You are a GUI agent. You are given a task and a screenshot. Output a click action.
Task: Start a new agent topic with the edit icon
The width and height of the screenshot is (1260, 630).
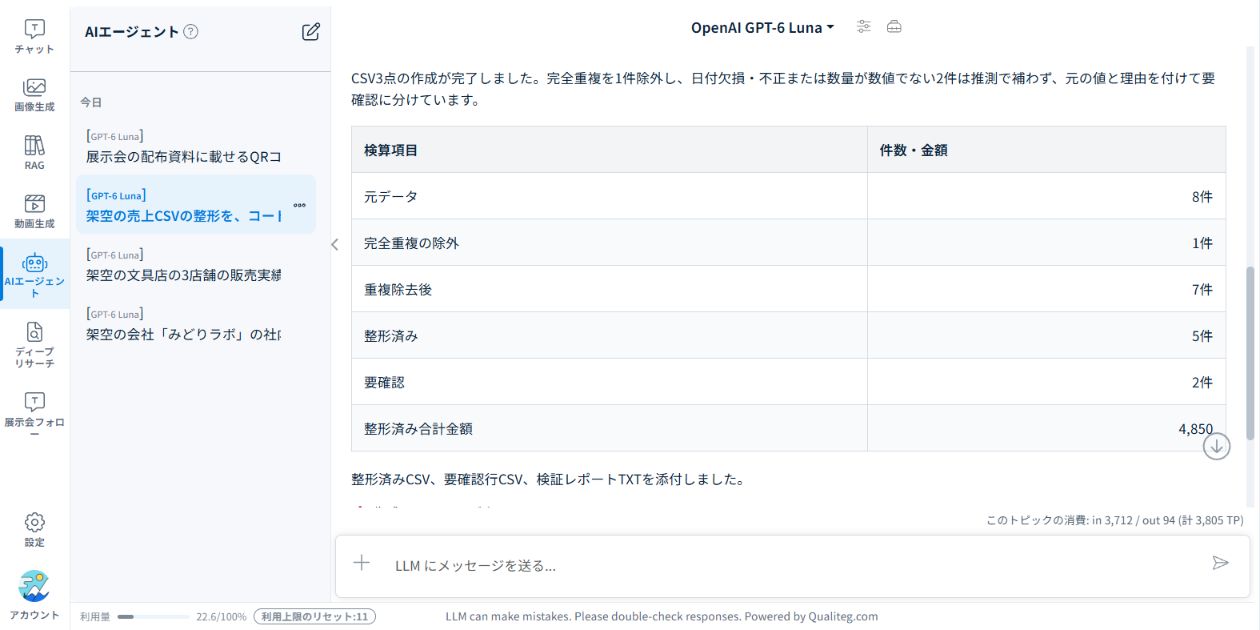tap(311, 31)
